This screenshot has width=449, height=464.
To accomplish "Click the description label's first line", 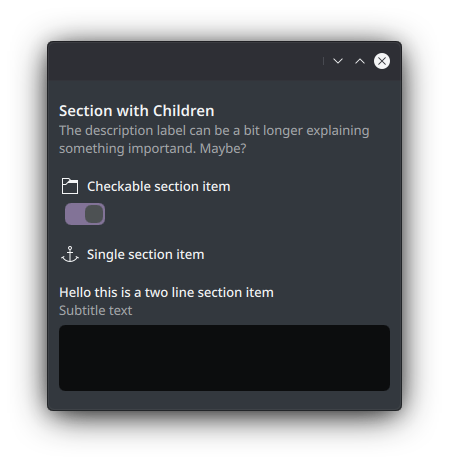I will click(x=214, y=131).
